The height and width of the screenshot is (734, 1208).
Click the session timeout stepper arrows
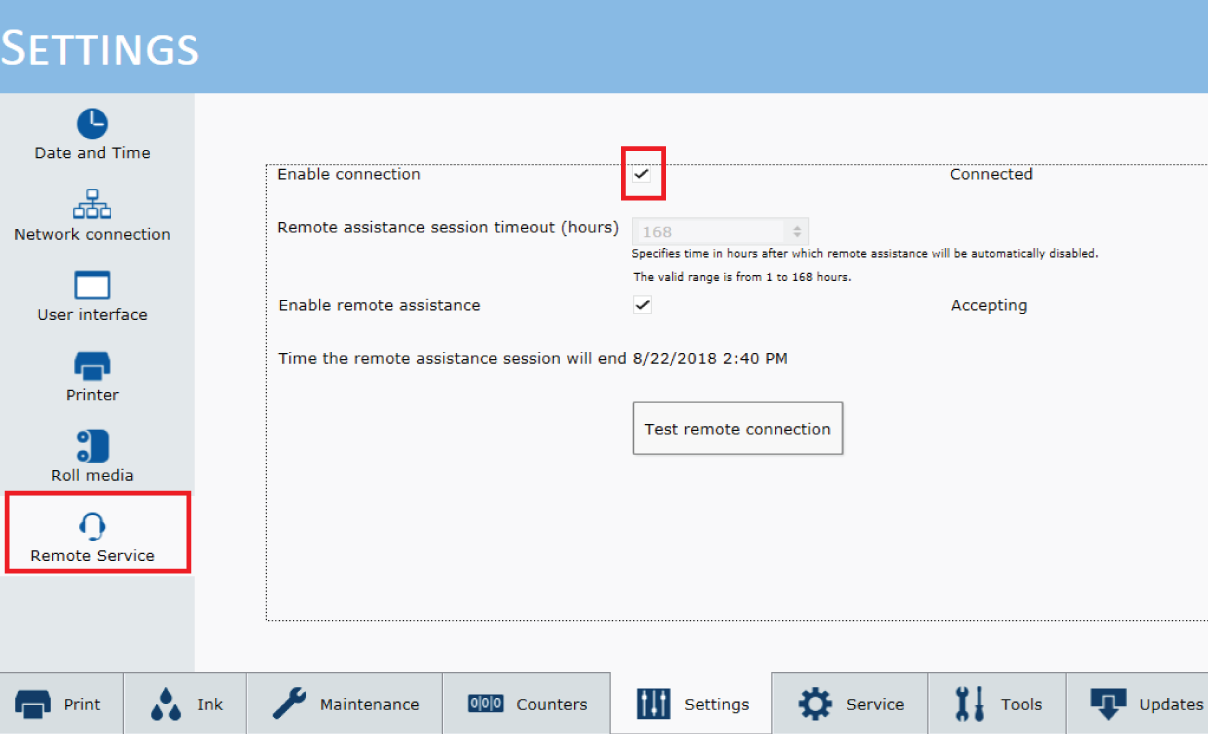[x=797, y=232]
